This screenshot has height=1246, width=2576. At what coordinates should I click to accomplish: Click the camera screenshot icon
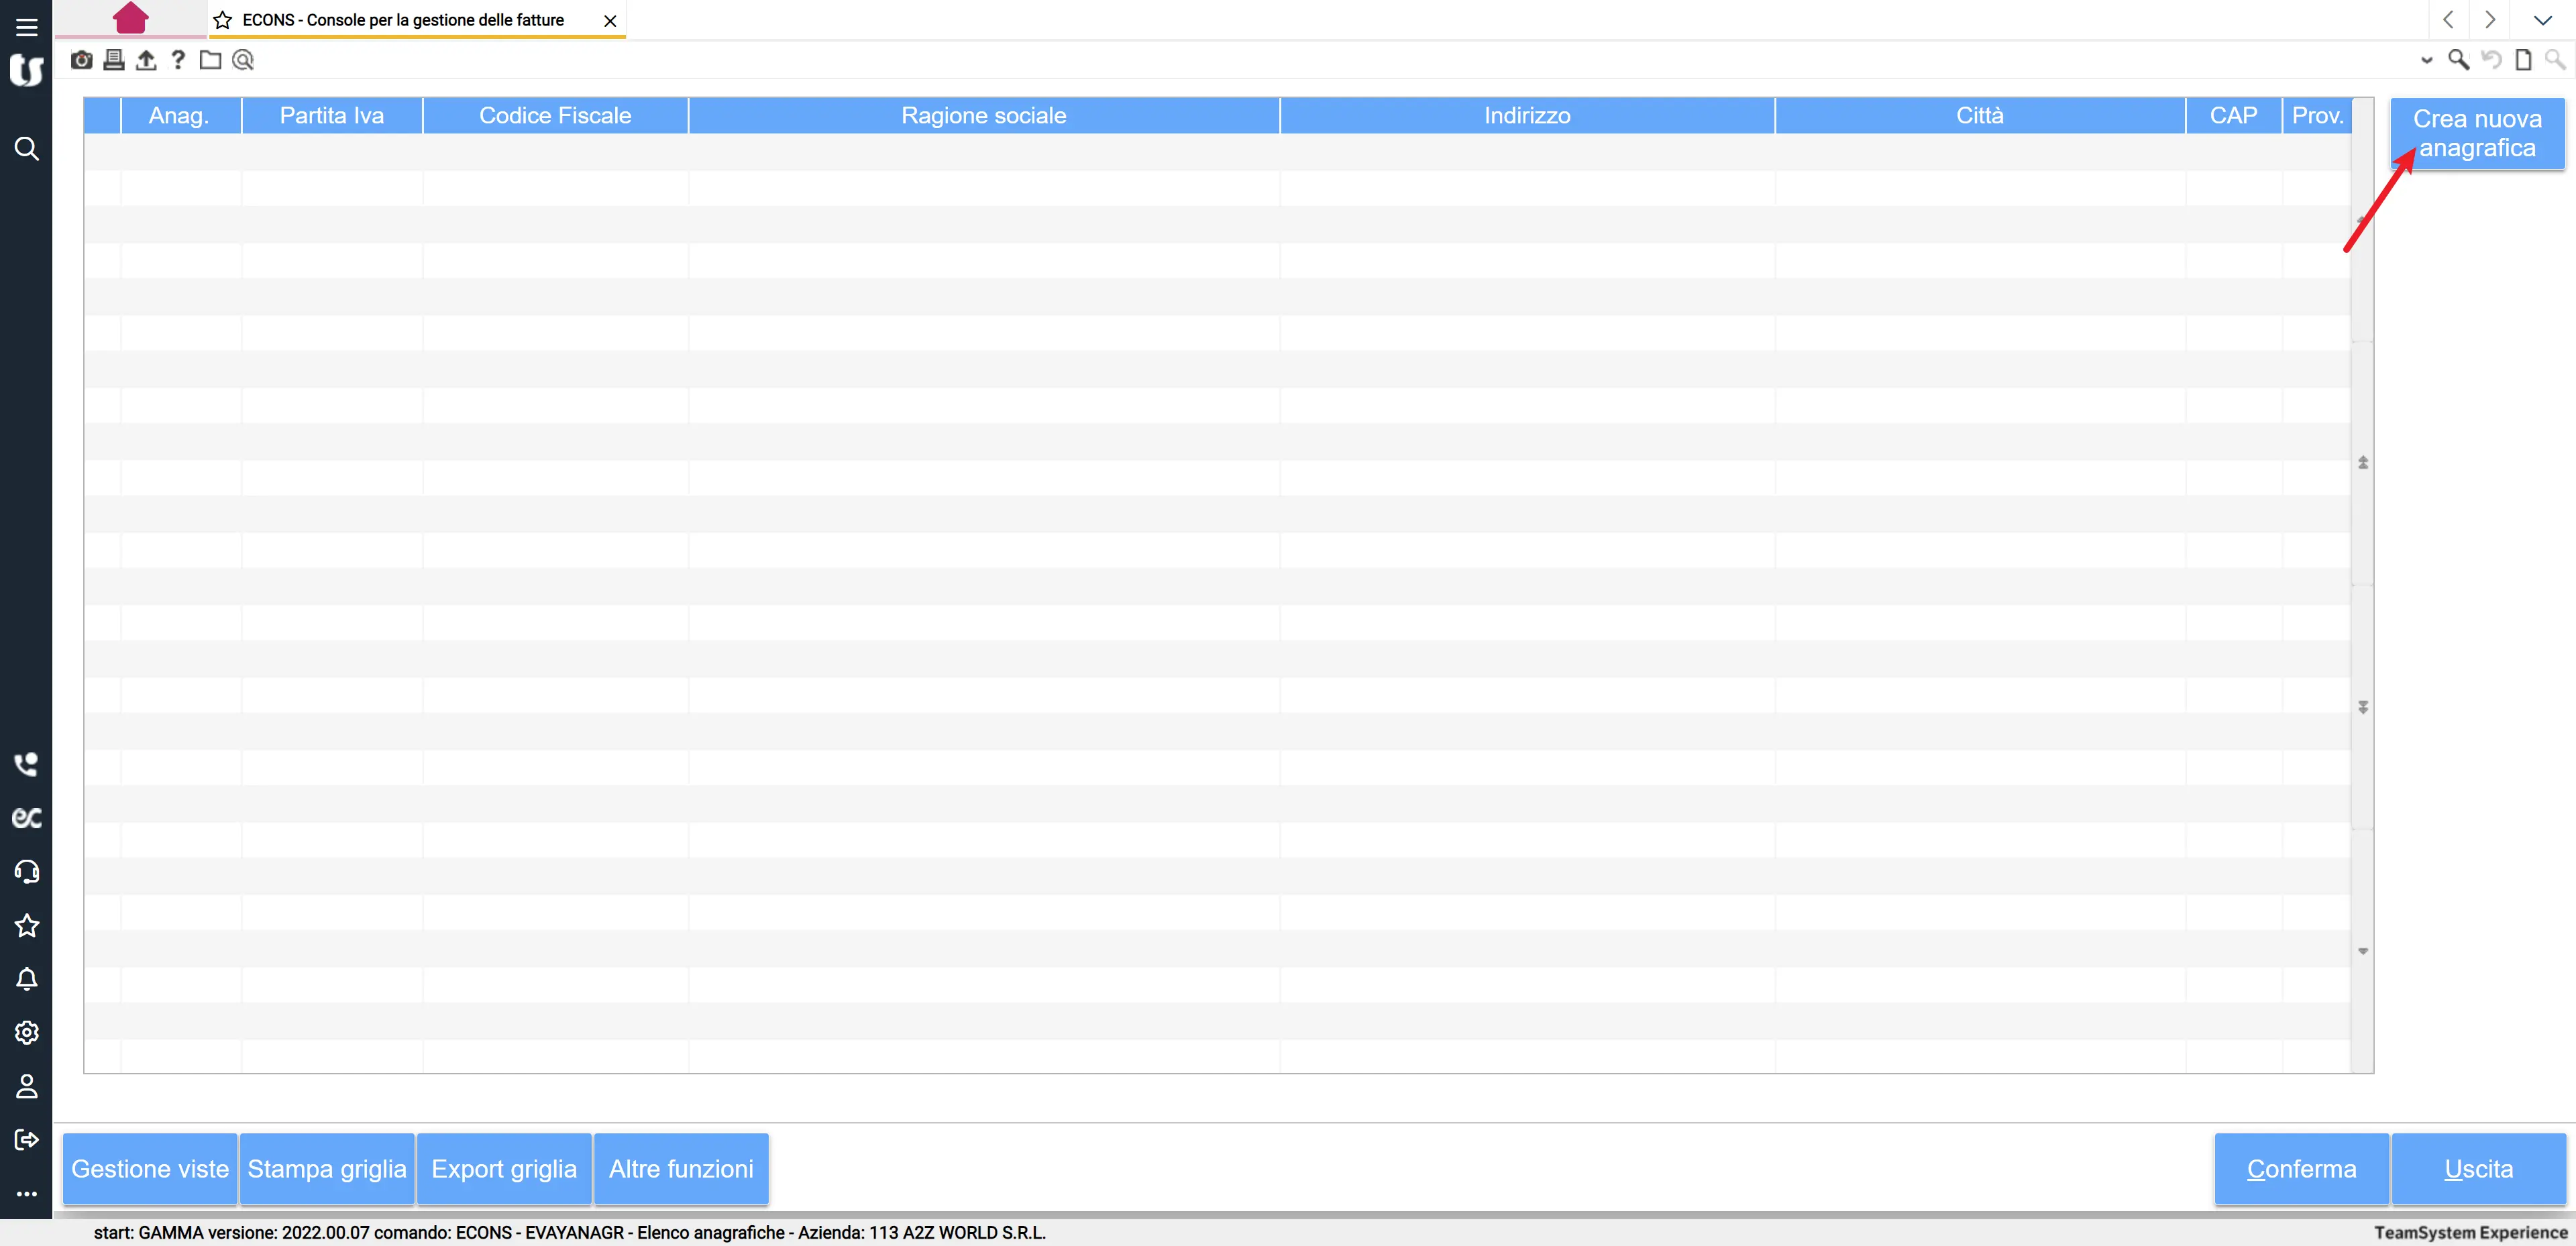click(82, 60)
